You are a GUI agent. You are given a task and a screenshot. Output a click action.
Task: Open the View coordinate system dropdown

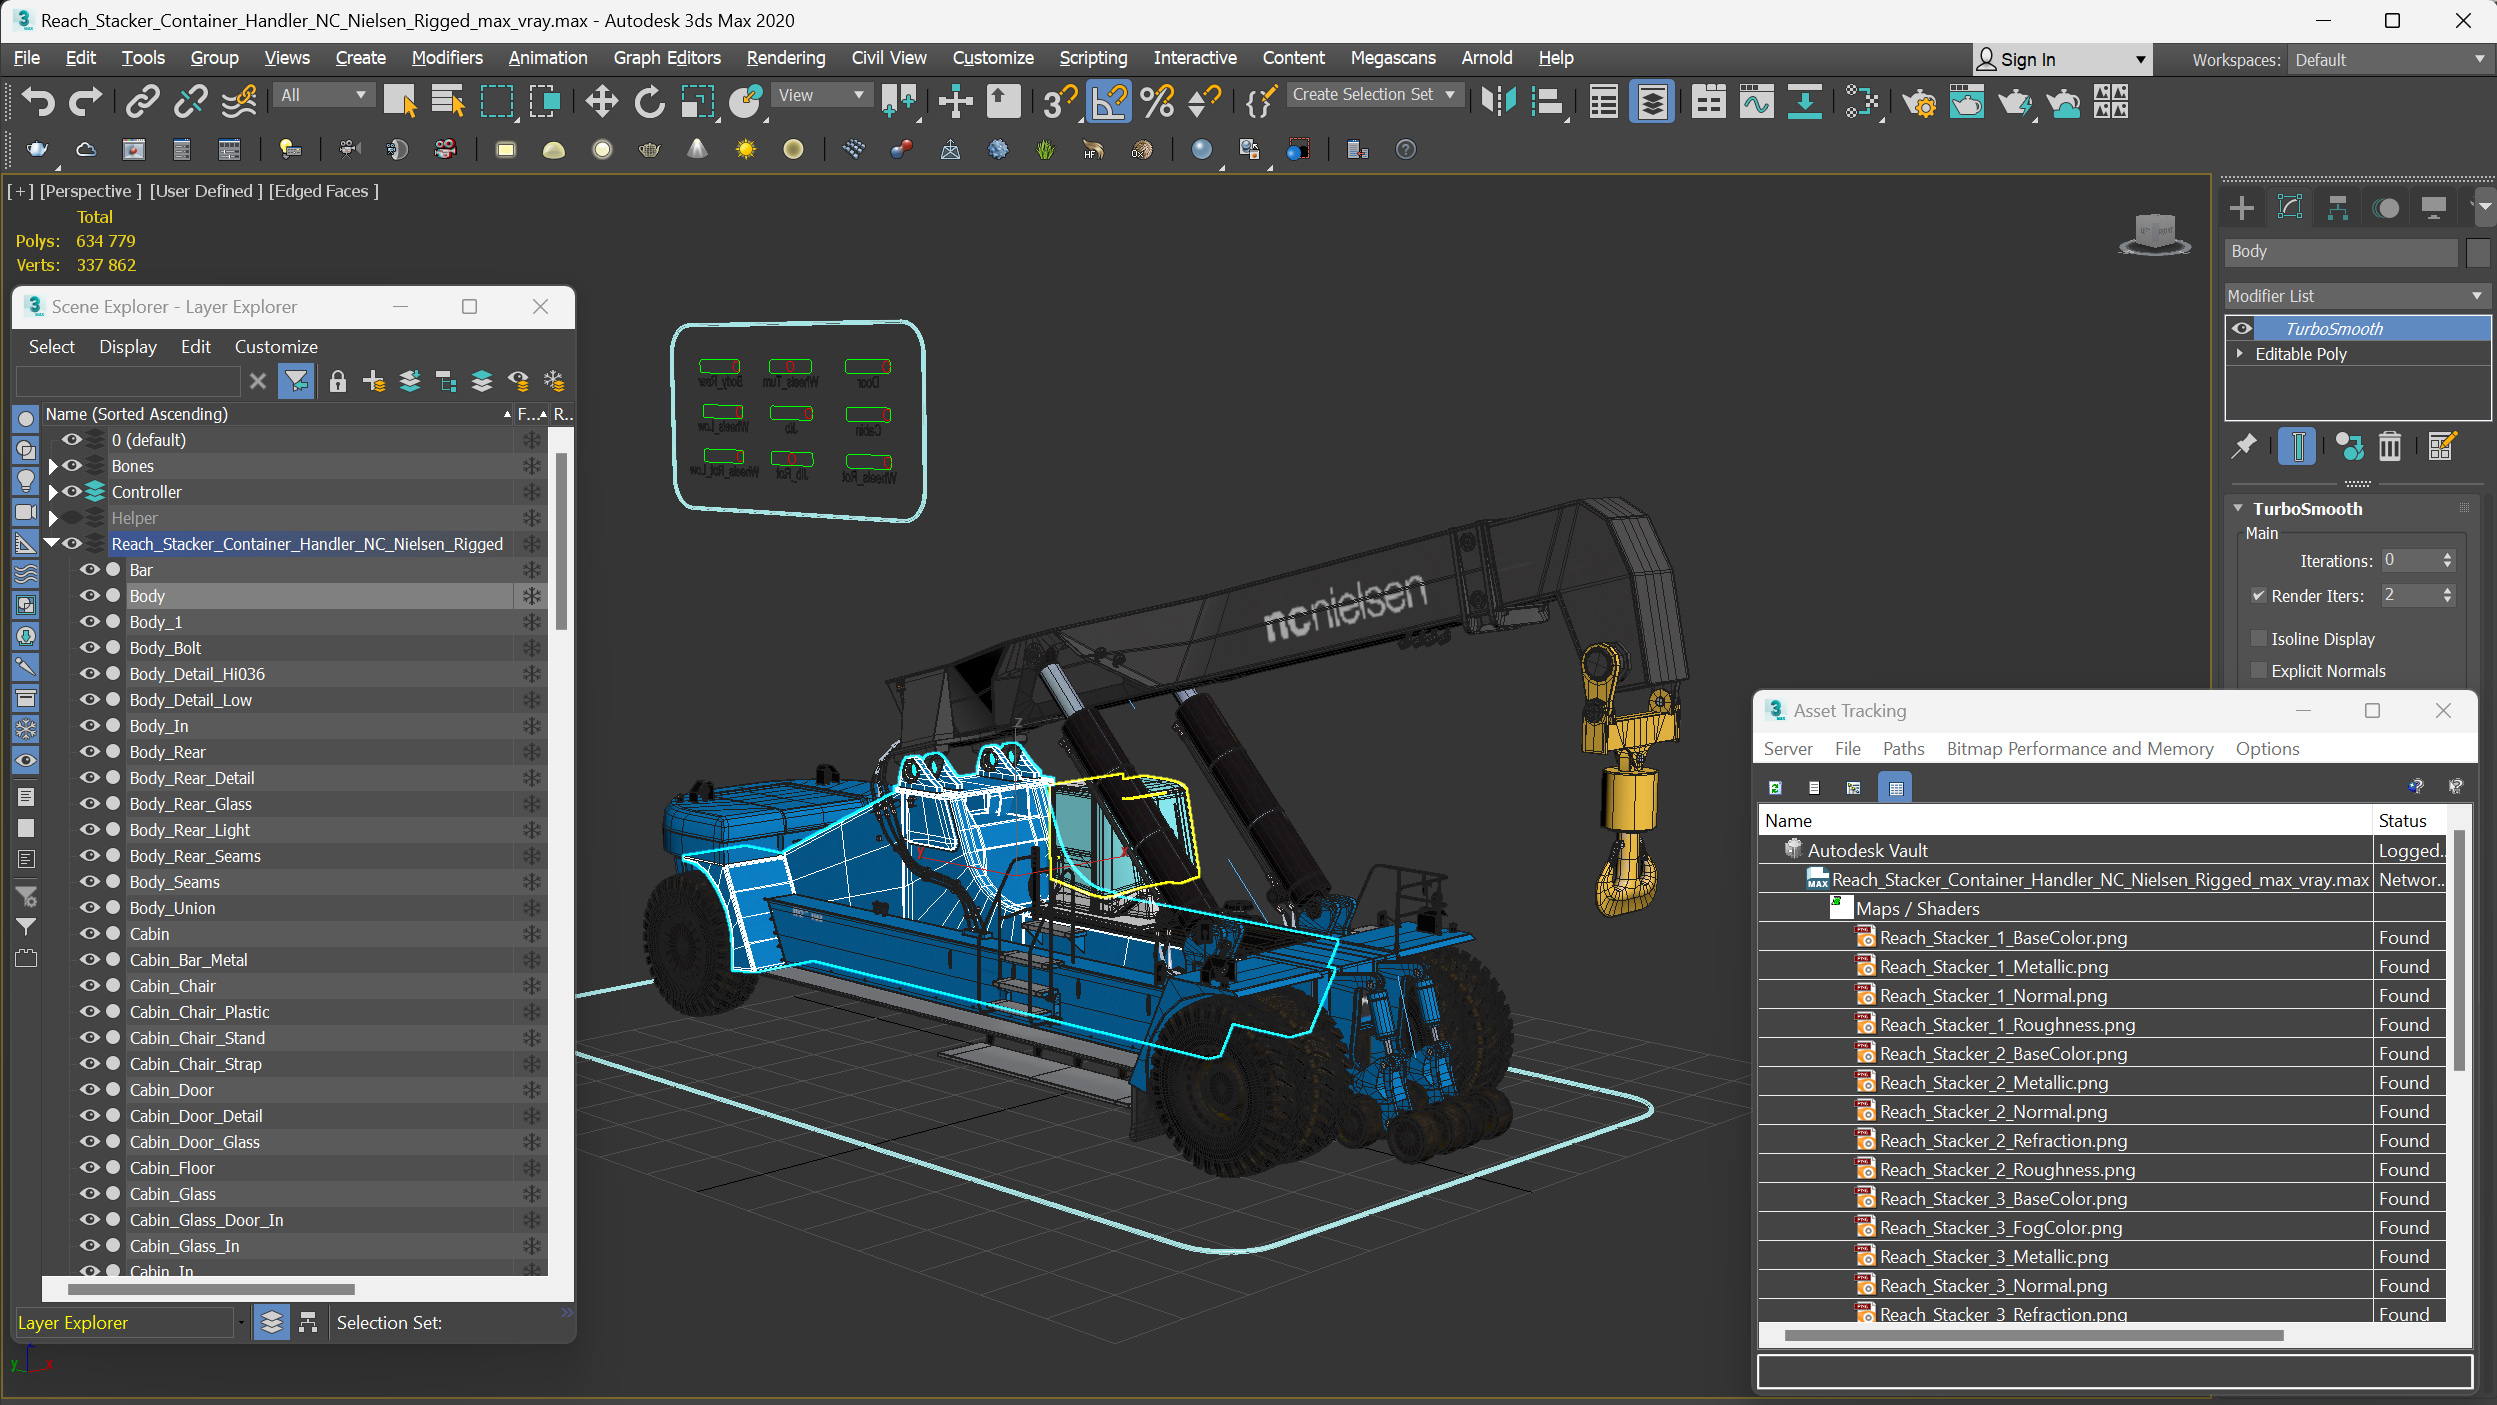click(x=821, y=95)
